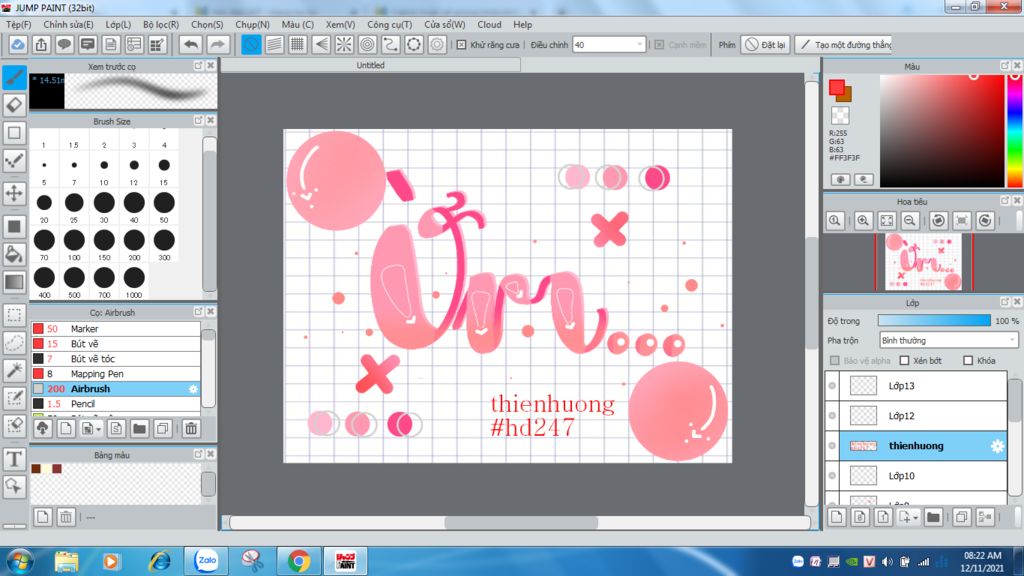The image size is (1024, 576).
Task: Click the Undo arrow
Action: click(x=191, y=44)
